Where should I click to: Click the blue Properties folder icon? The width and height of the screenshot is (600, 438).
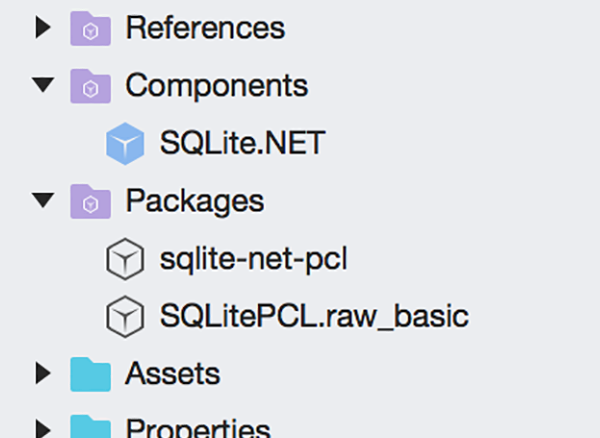coord(89,428)
